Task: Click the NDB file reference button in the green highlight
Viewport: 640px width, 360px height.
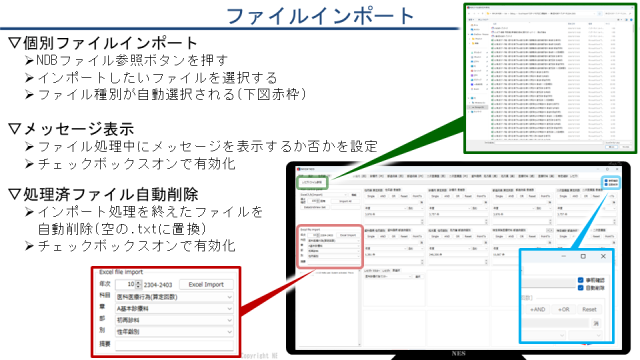Action: [x=312, y=182]
